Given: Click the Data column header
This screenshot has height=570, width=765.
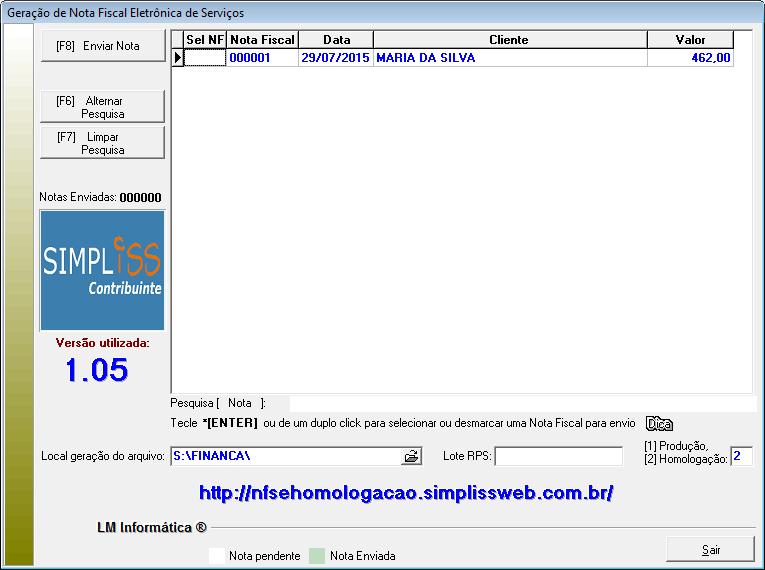Looking at the screenshot, I should (336, 40).
